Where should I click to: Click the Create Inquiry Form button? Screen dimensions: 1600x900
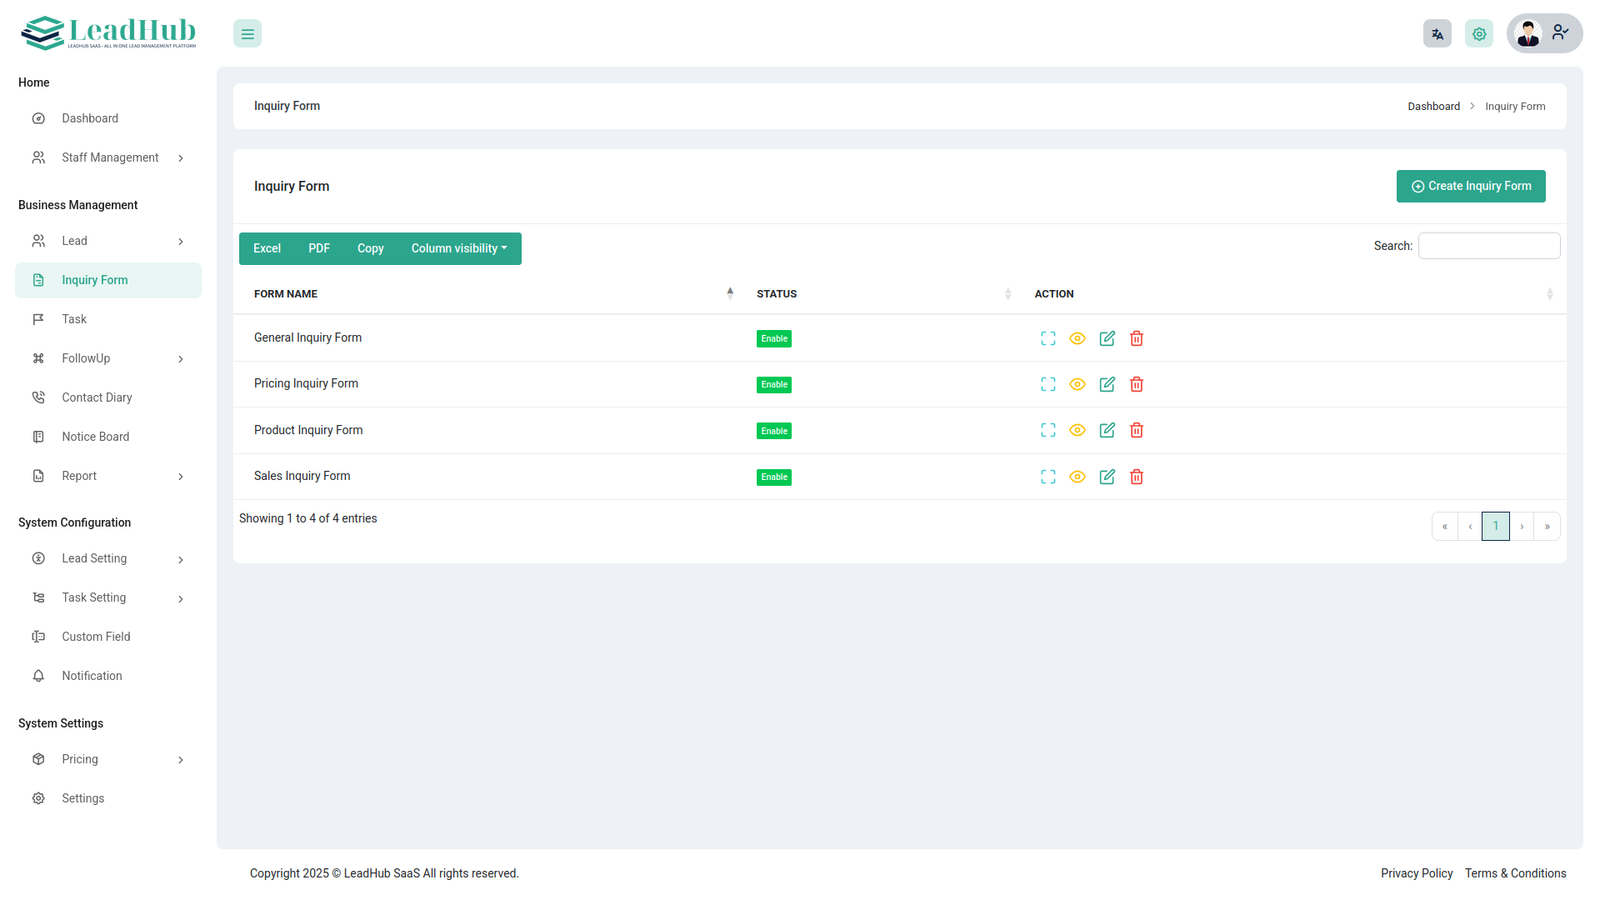coord(1470,186)
